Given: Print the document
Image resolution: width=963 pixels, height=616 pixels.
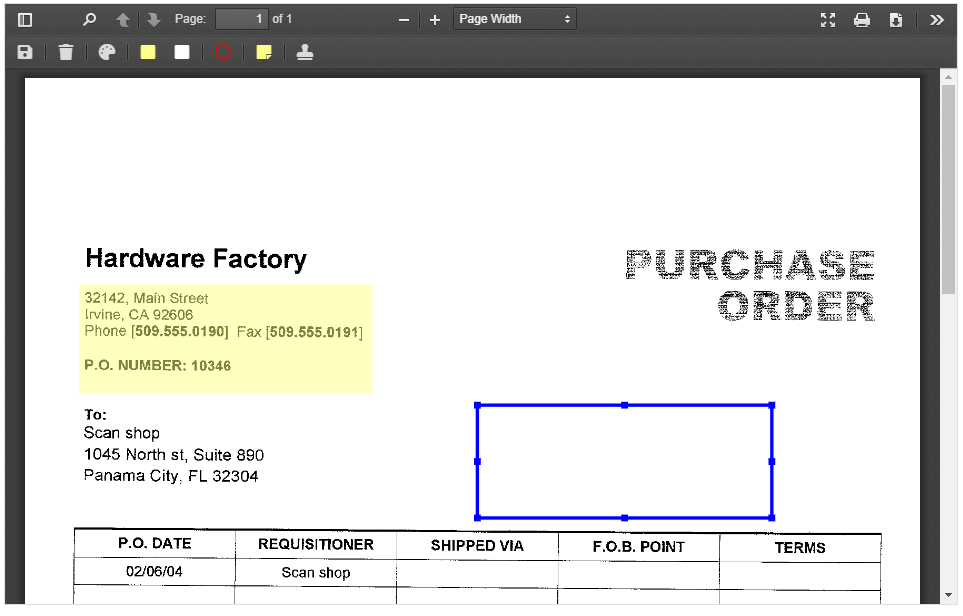Looking at the screenshot, I should pyautogui.click(x=861, y=20).
